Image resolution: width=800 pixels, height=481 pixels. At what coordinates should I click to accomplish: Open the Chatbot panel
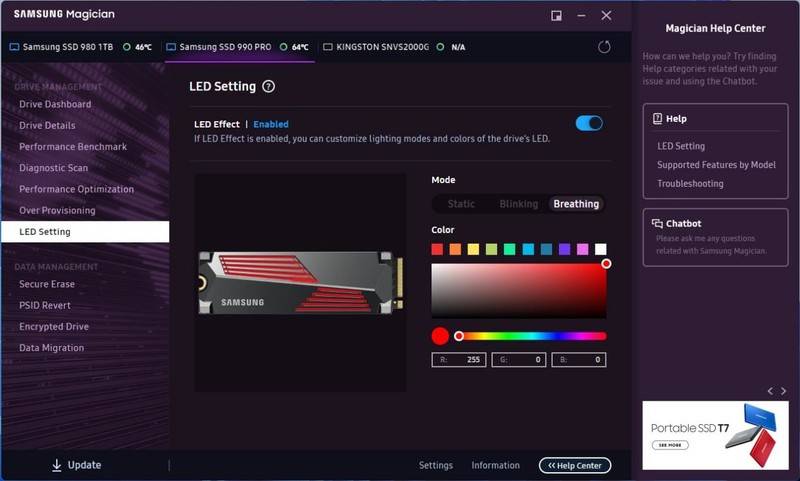point(715,237)
